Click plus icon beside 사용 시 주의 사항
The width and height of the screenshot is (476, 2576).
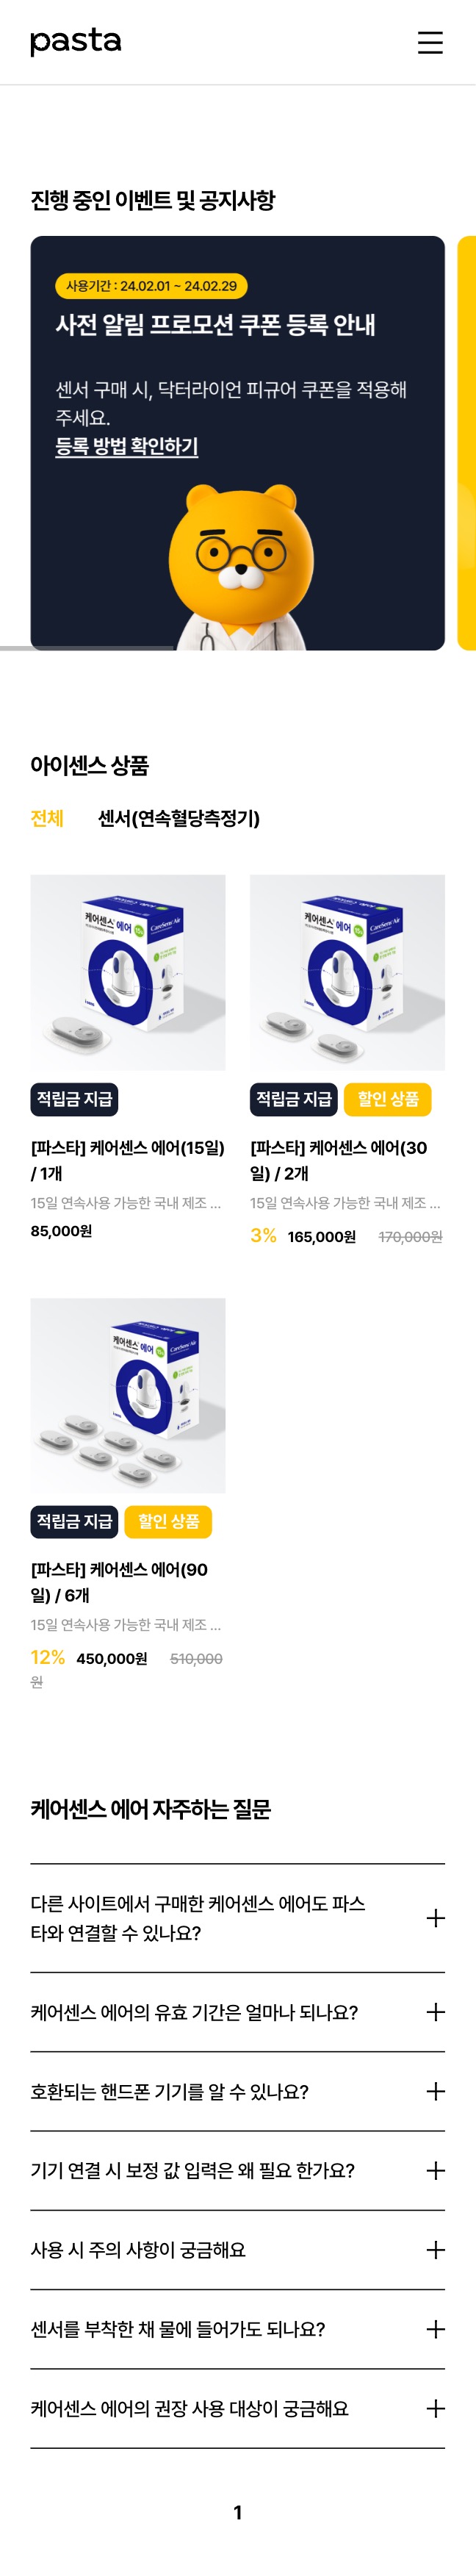pos(435,2249)
